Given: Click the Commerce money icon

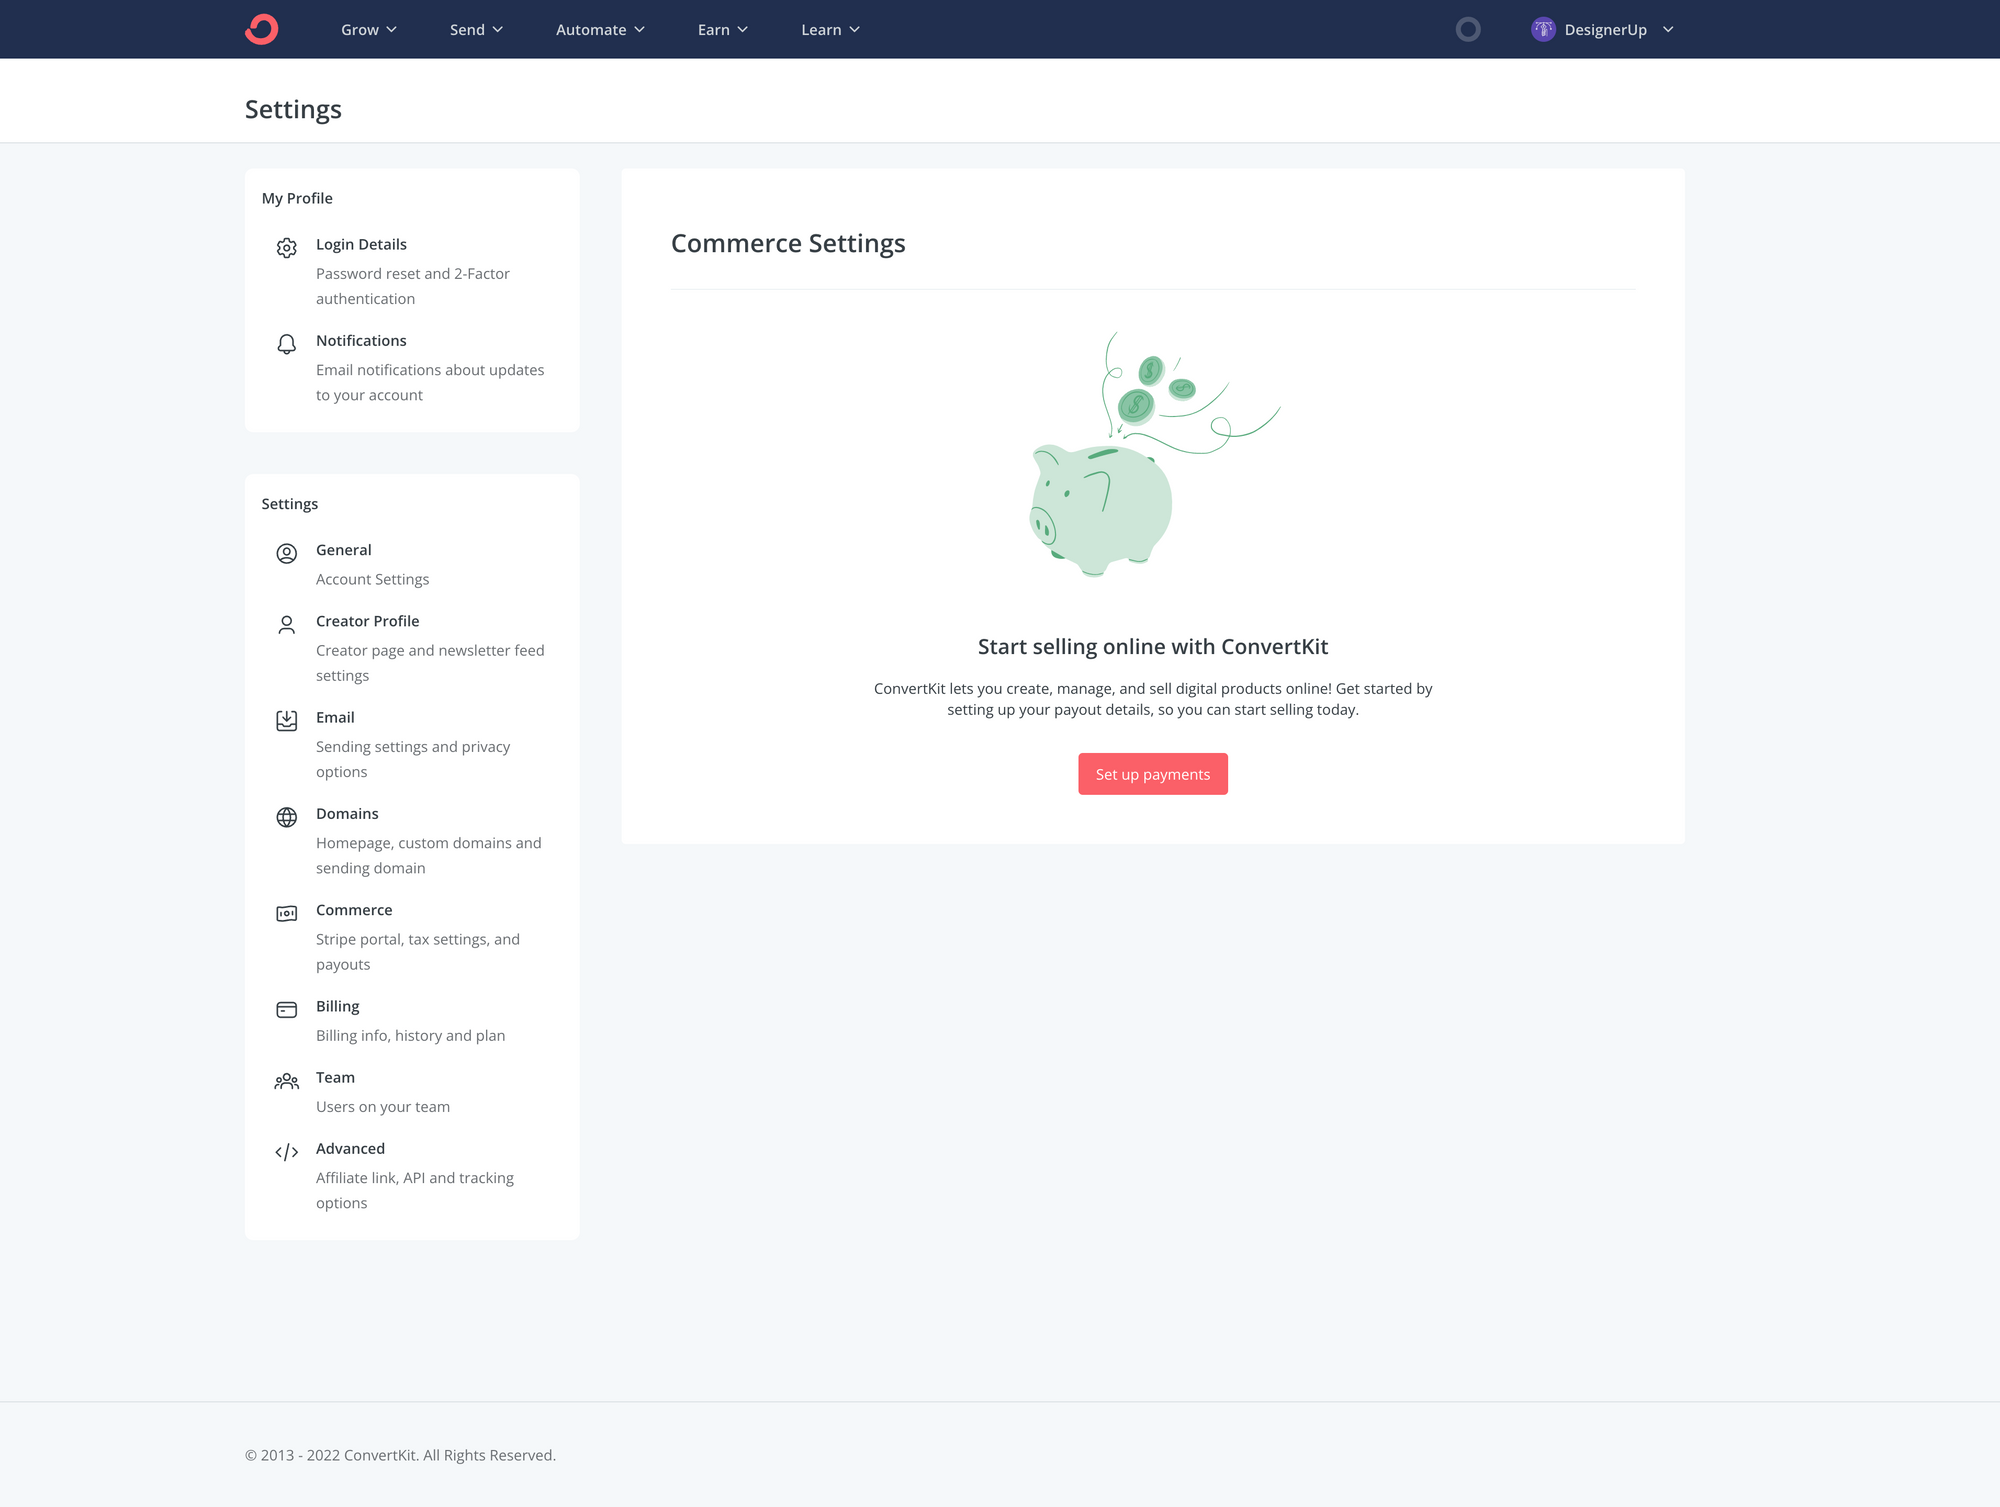Looking at the screenshot, I should pyautogui.click(x=287, y=913).
